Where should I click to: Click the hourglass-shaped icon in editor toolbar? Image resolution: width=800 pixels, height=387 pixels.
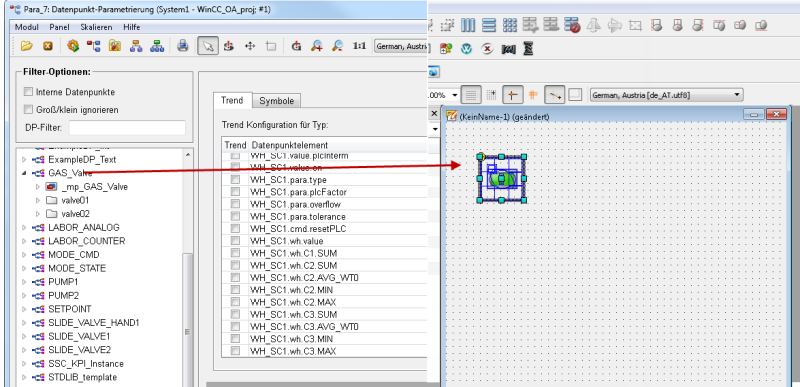pyautogui.click(x=529, y=49)
